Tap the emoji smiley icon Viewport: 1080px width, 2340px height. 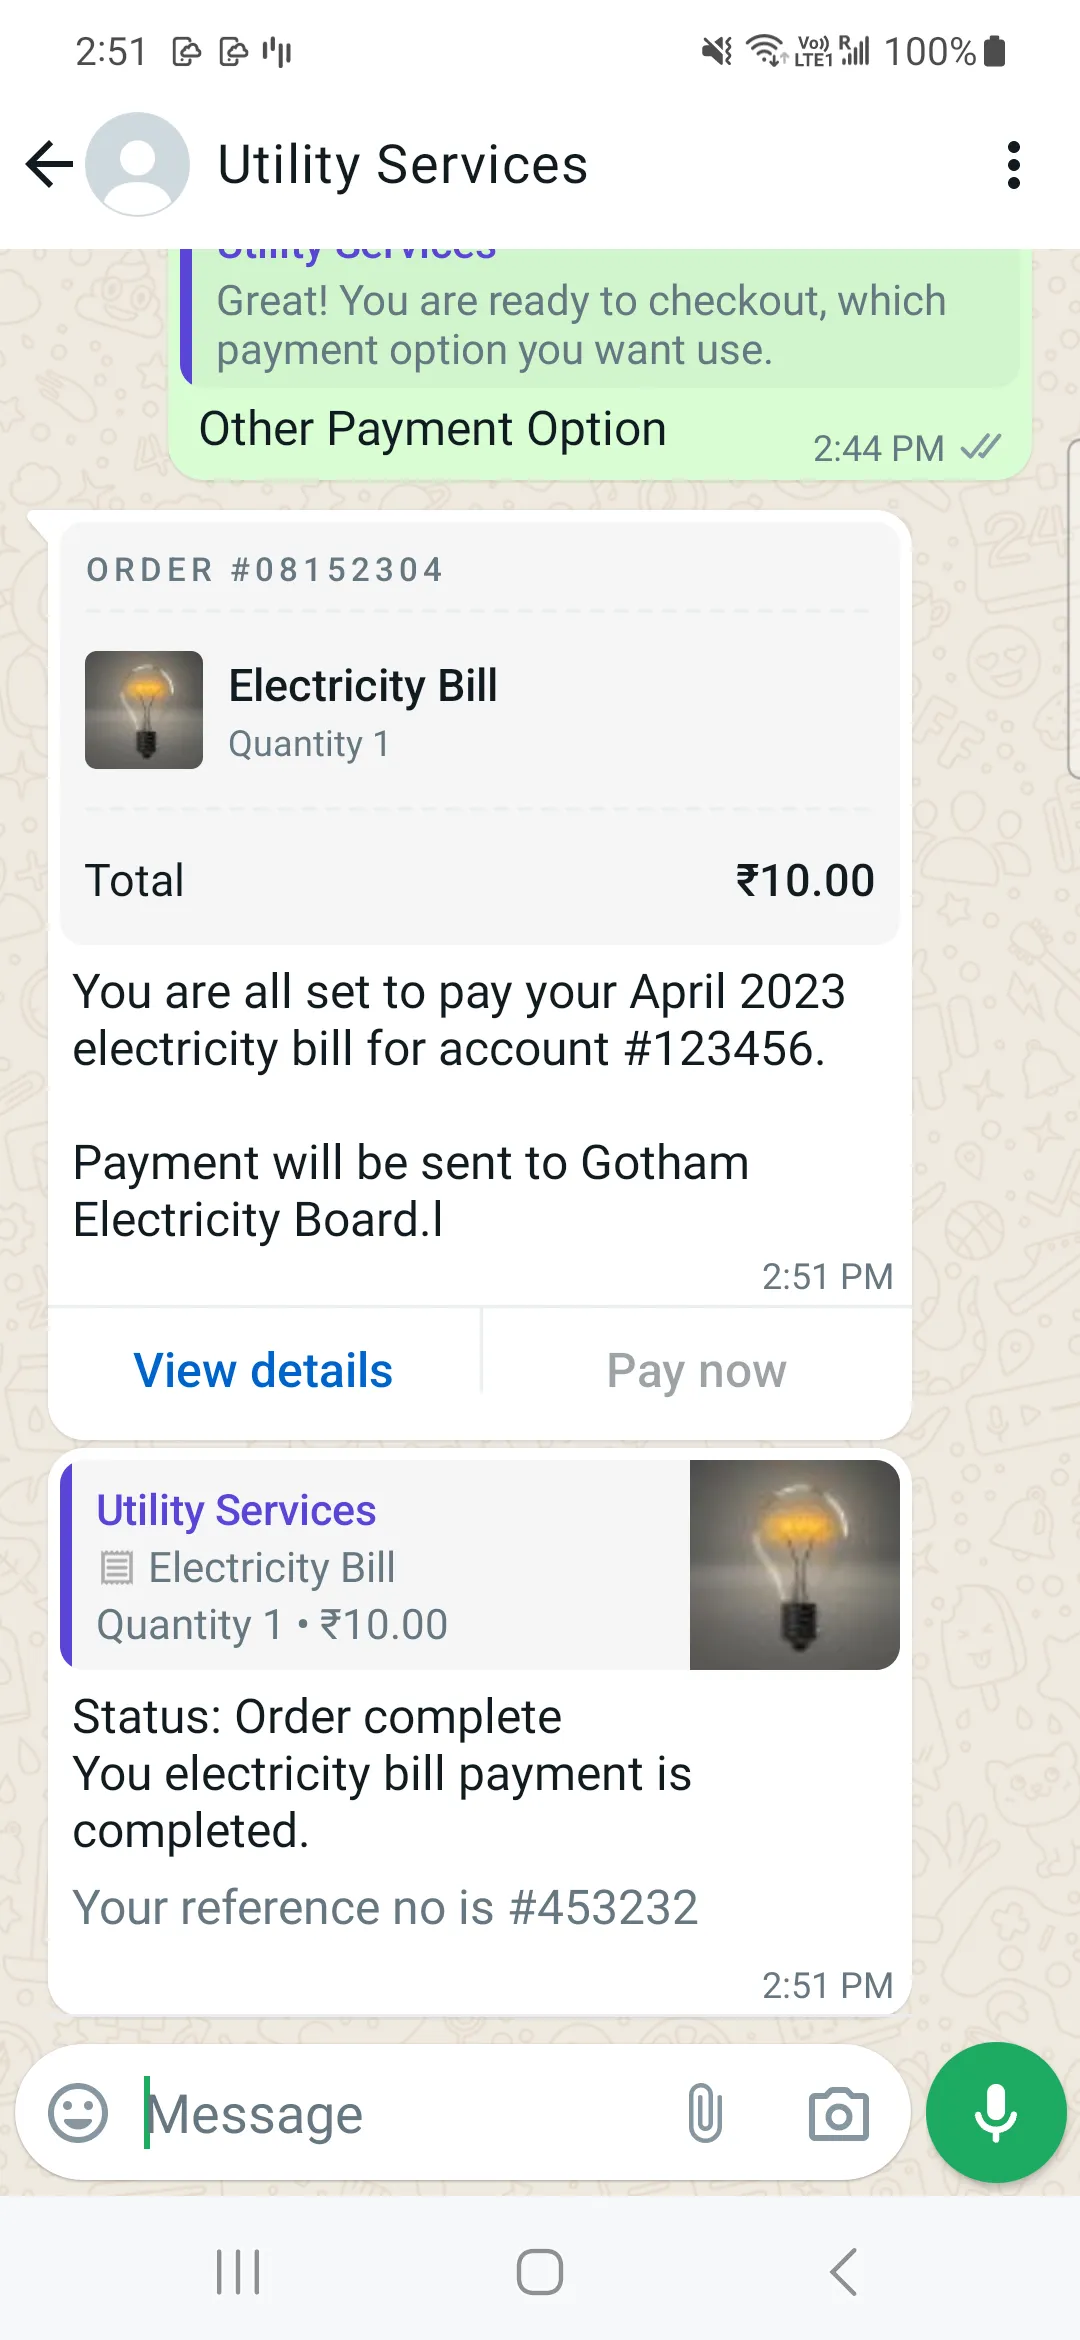click(x=78, y=2113)
